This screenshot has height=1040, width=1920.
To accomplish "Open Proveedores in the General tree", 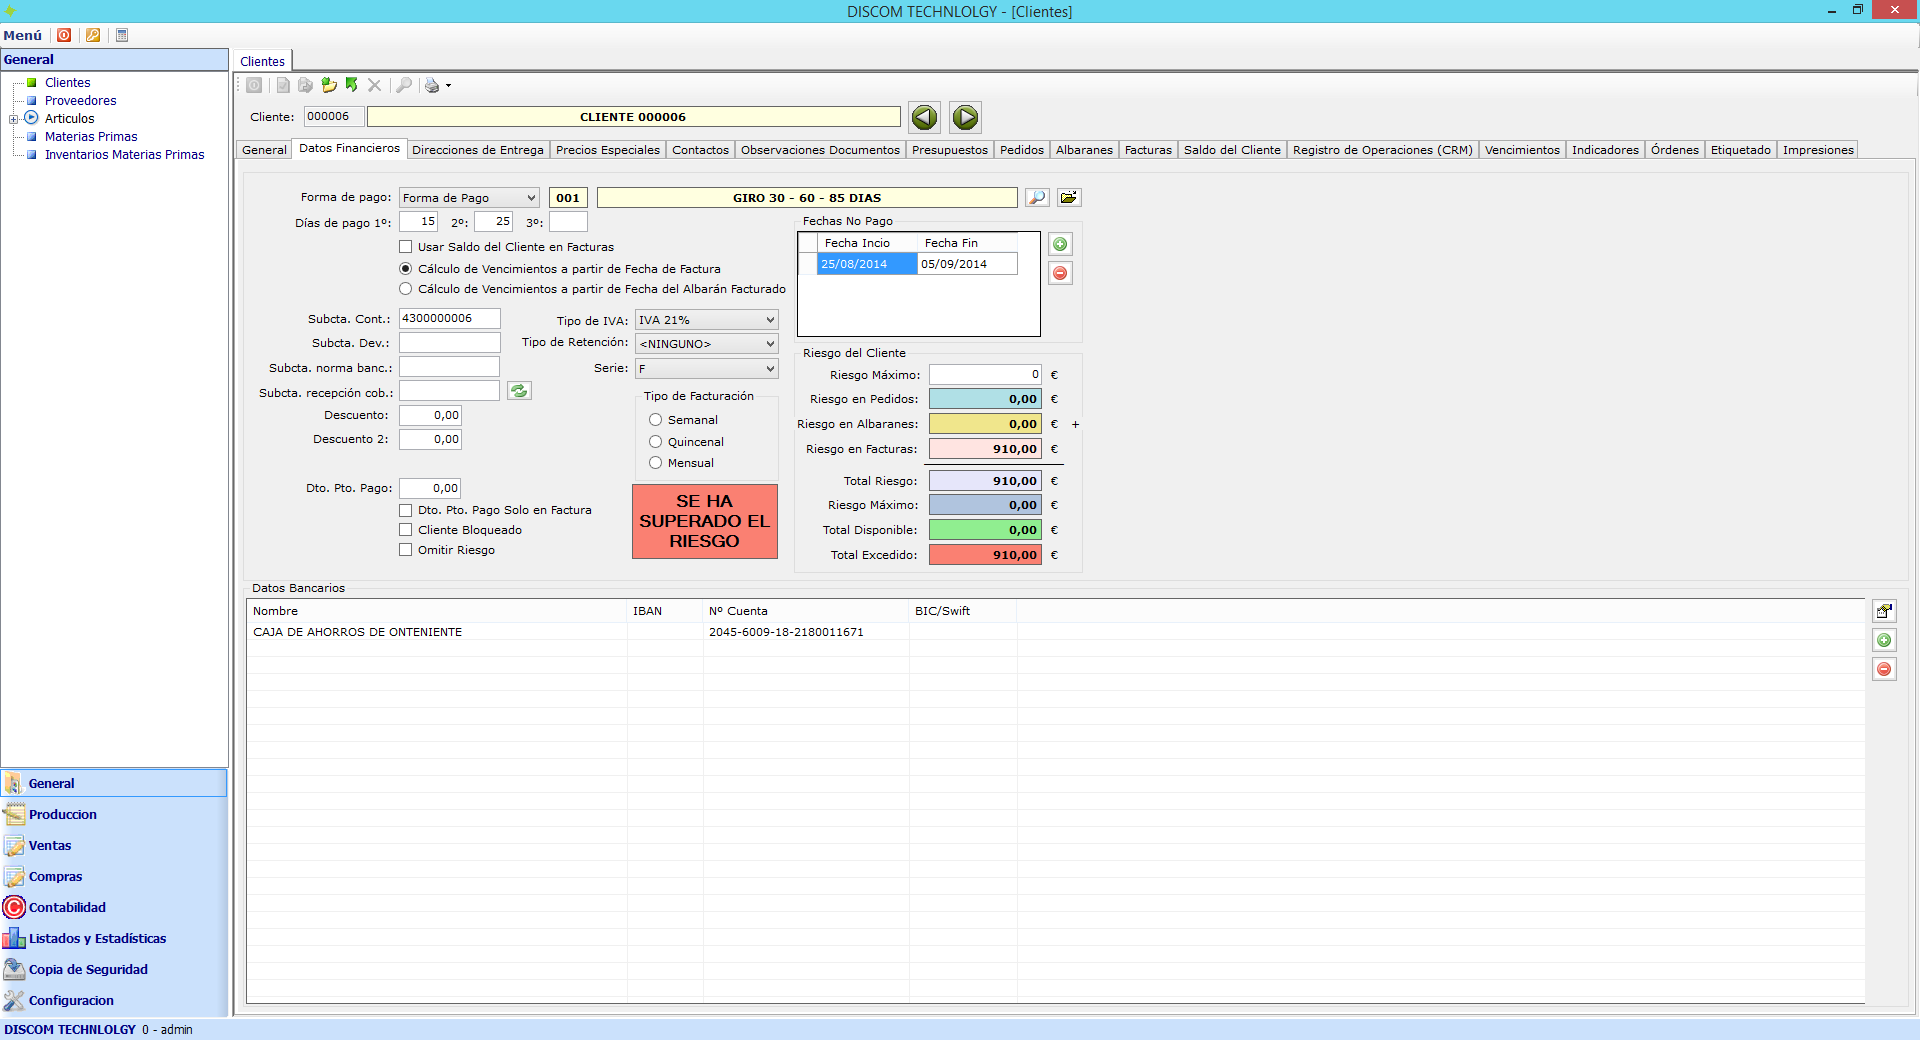I will [x=80, y=101].
